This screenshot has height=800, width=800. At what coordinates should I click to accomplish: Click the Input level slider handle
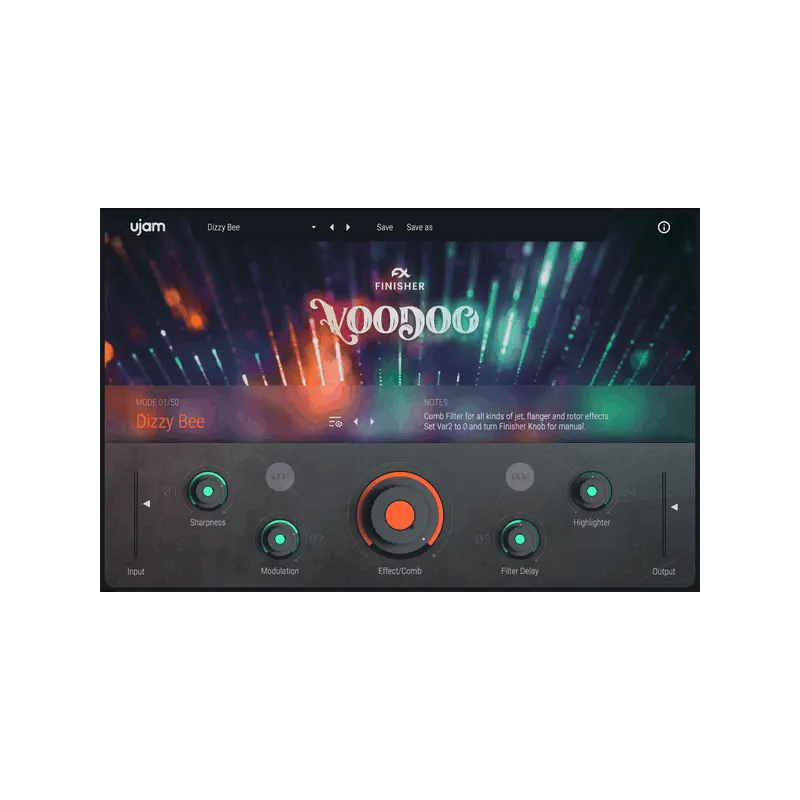pyautogui.click(x=146, y=504)
